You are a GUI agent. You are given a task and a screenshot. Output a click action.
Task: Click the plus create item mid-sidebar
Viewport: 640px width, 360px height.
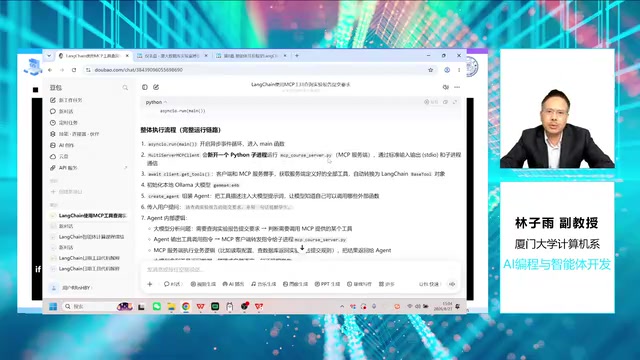[x=66, y=191]
